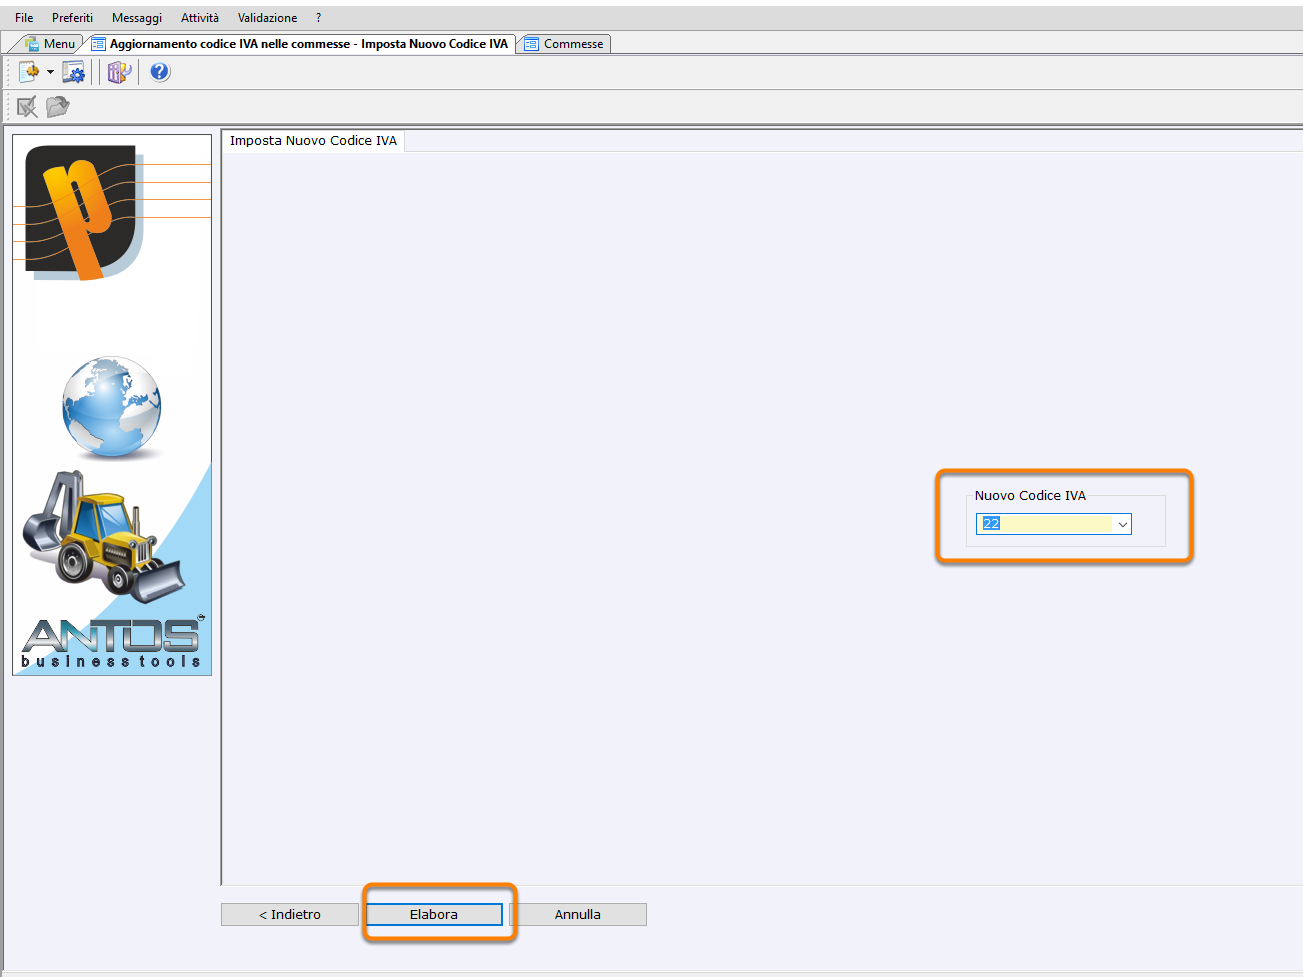Open help with the blue question mark icon
Image resolution: width=1303 pixels, height=977 pixels.
pos(160,72)
